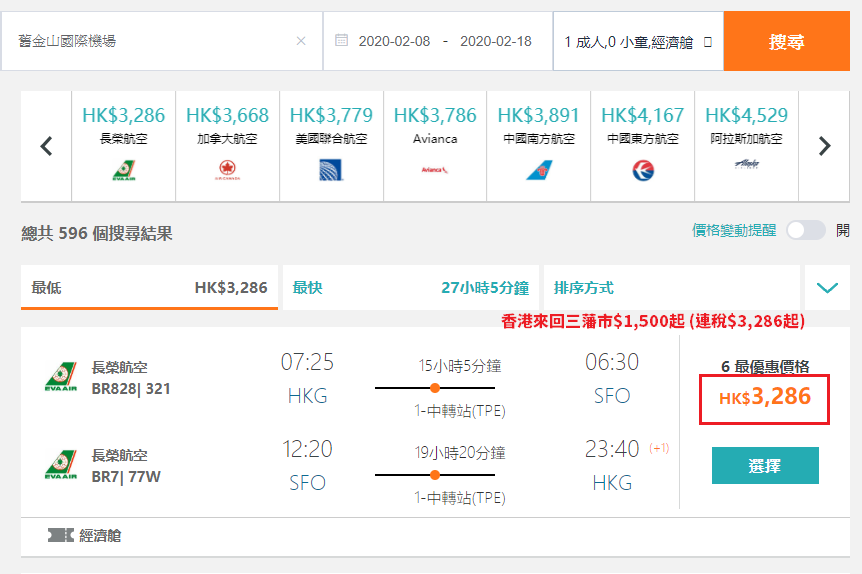Select the Avianca logo

(x=435, y=170)
